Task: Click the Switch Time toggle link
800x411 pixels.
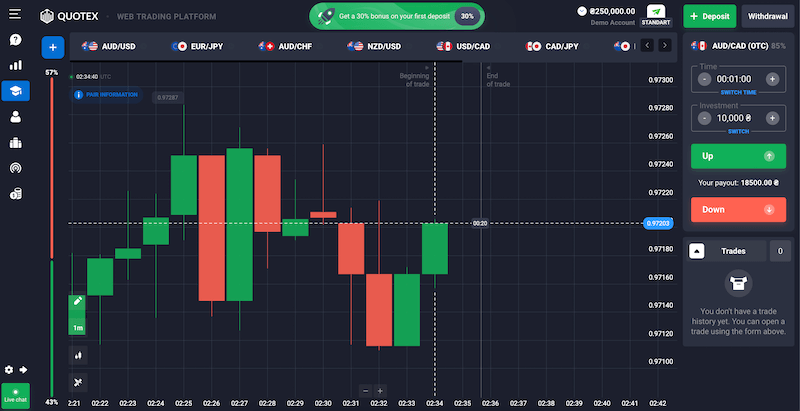Action: point(738,92)
